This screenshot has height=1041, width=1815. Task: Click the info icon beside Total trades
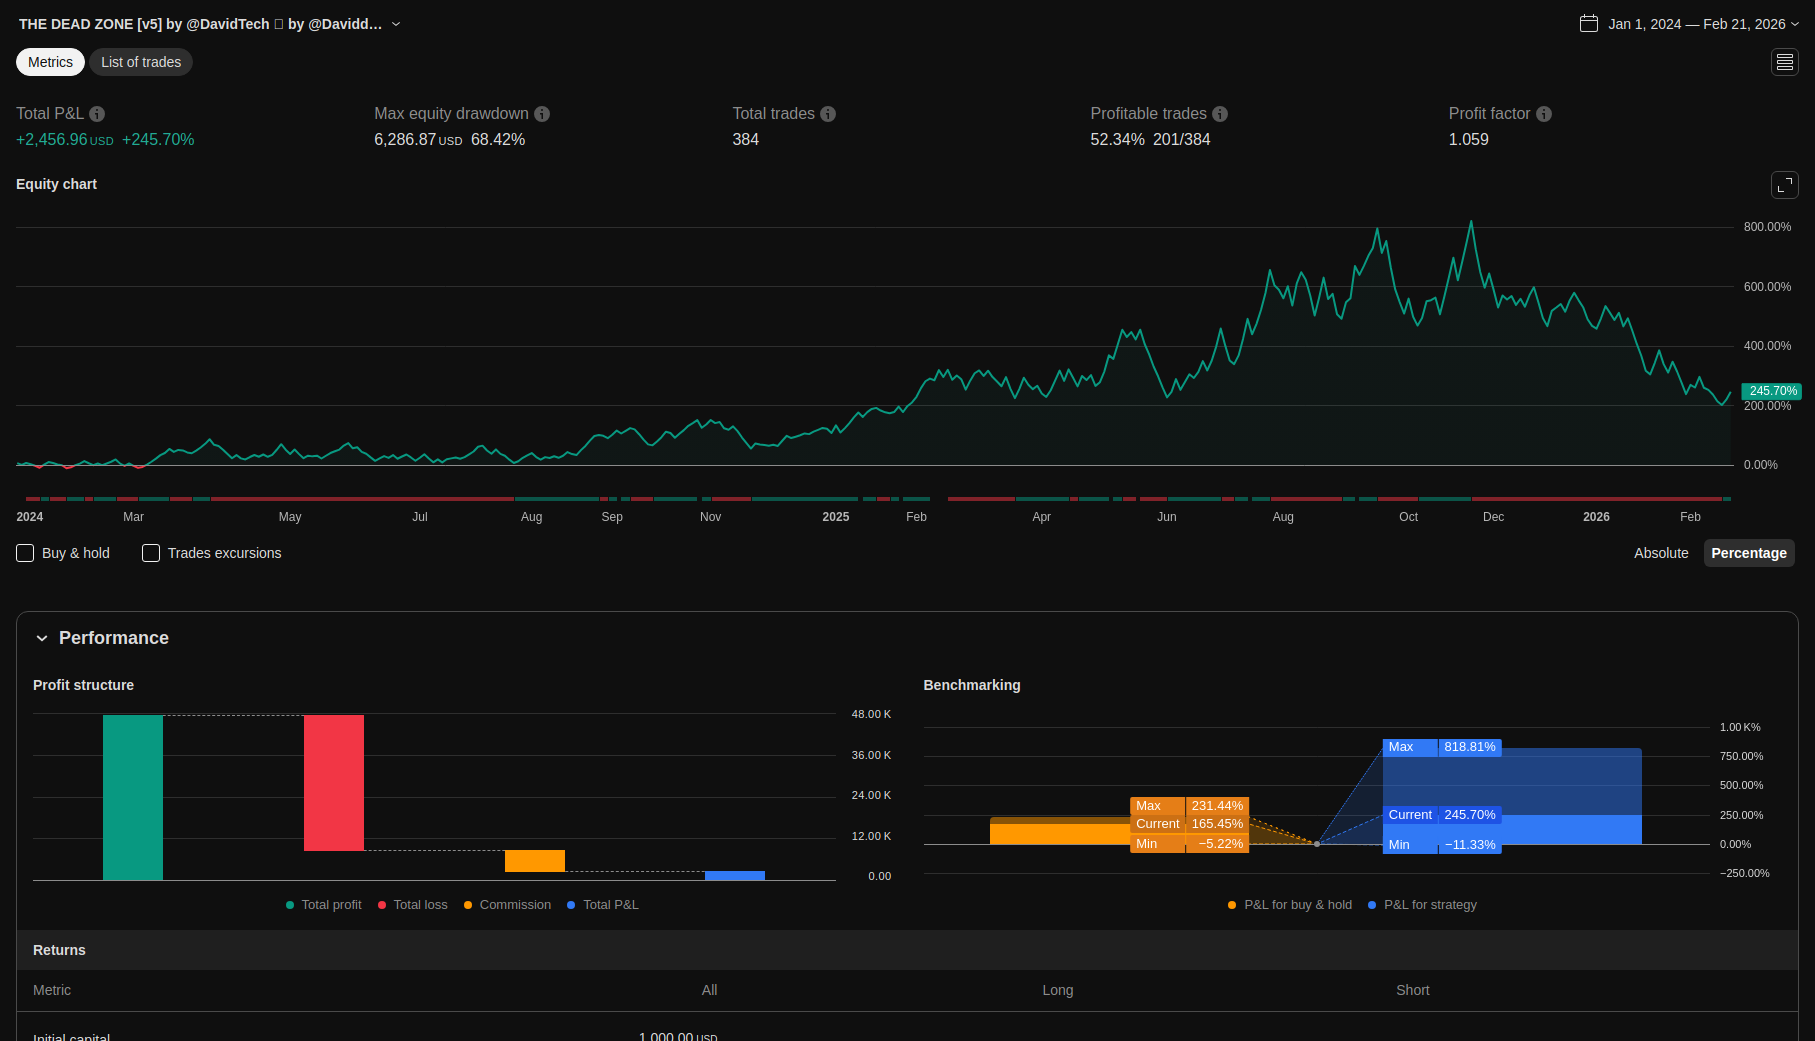point(828,114)
